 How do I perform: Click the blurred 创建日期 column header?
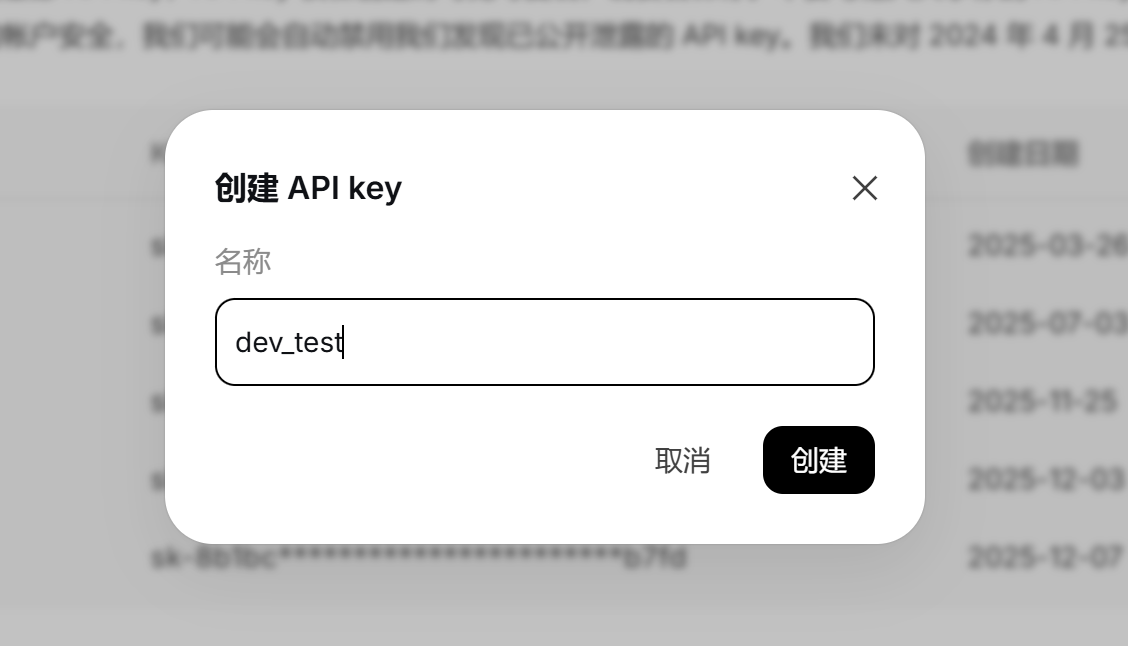pyautogui.click(x=1023, y=154)
